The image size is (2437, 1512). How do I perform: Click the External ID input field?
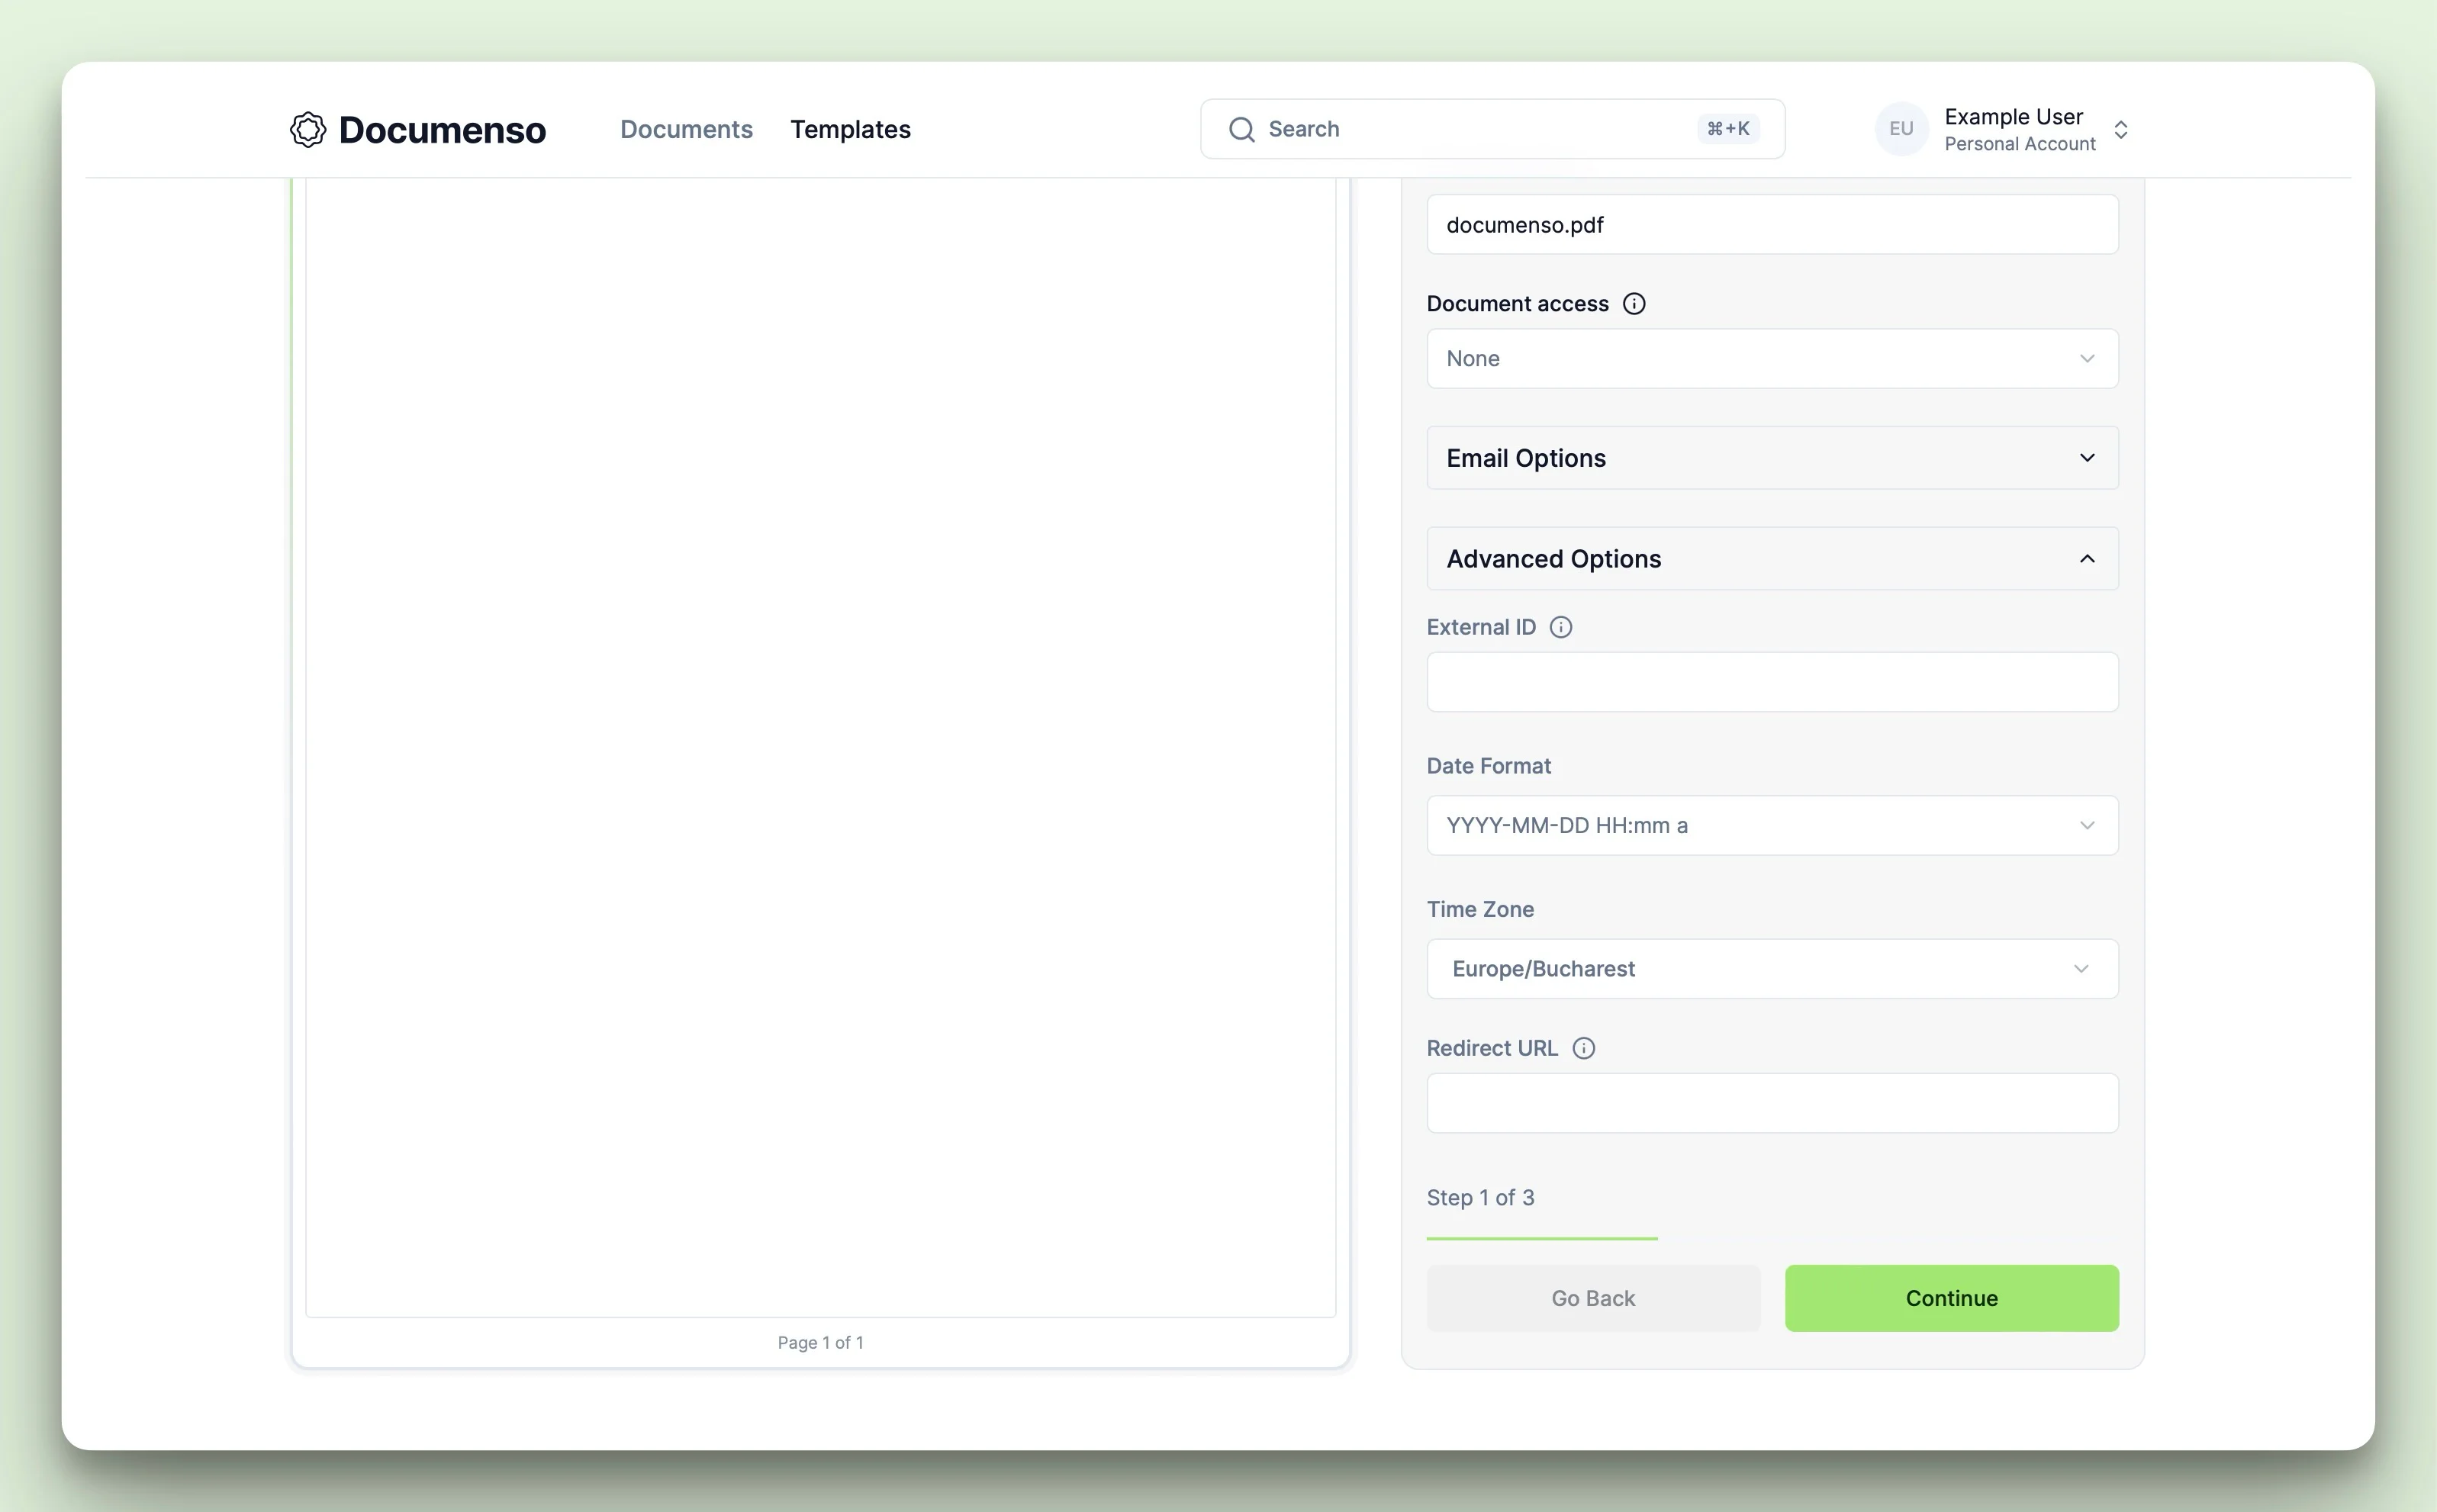1773,681
